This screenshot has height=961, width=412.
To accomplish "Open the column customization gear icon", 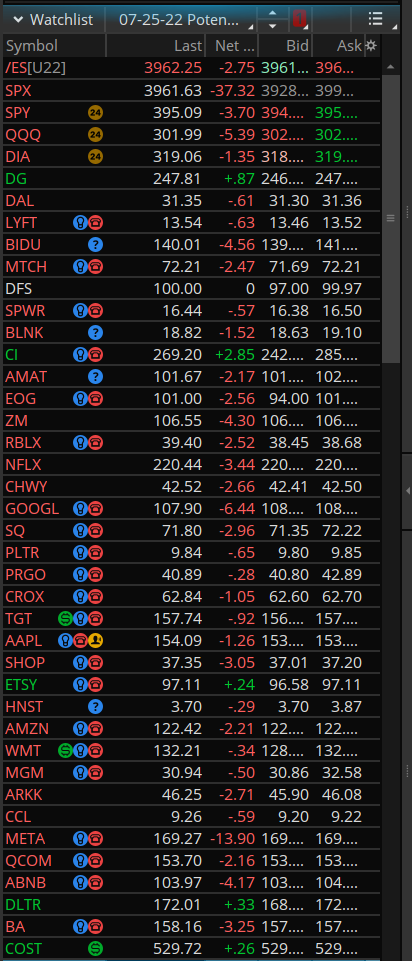I will (x=371, y=45).
